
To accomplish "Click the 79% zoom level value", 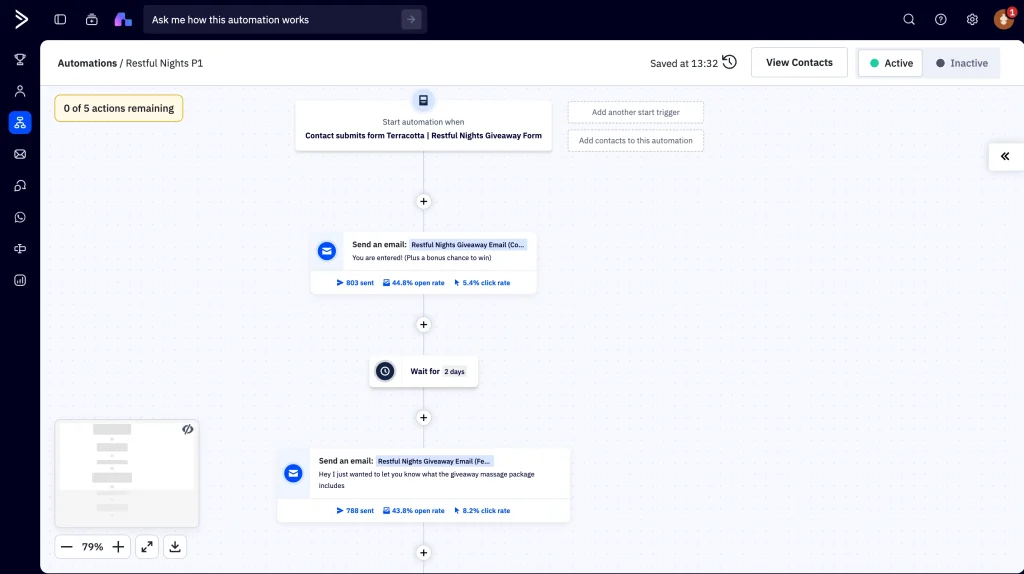I will pyautogui.click(x=92, y=547).
